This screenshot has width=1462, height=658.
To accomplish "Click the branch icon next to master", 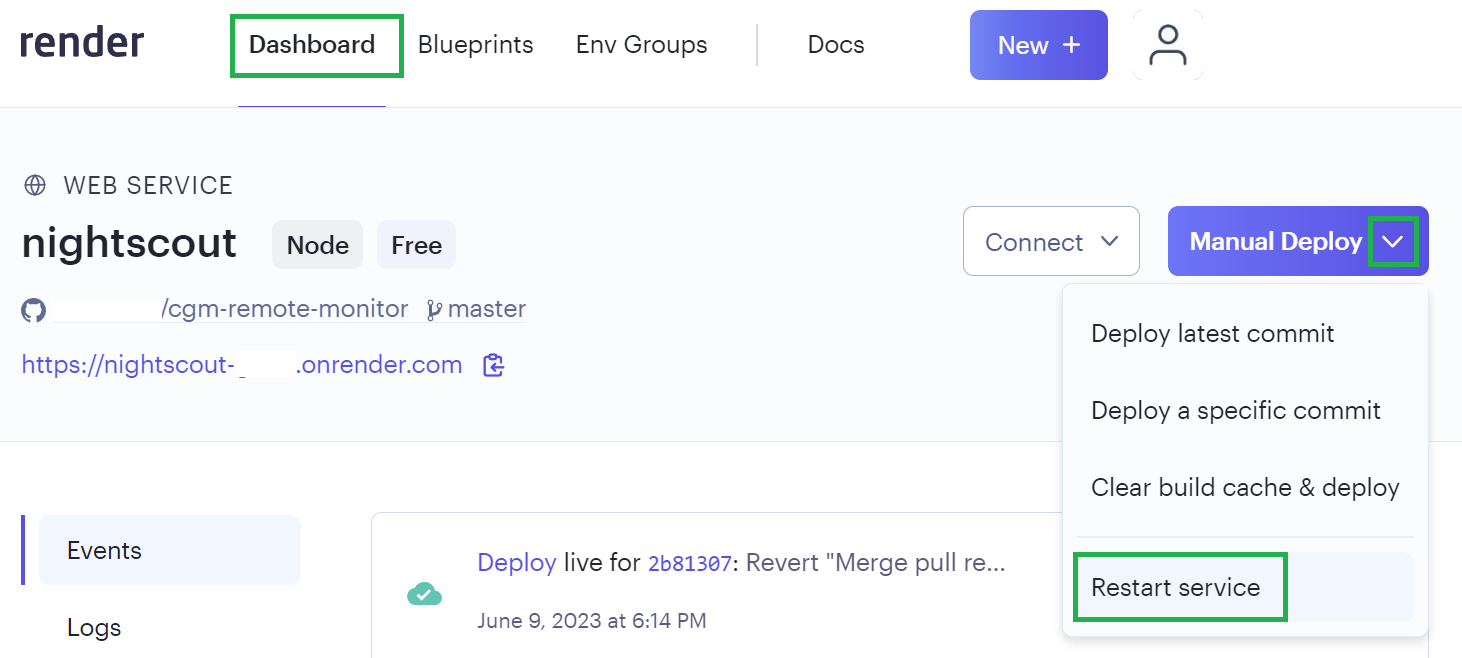I will tap(434, 310).
